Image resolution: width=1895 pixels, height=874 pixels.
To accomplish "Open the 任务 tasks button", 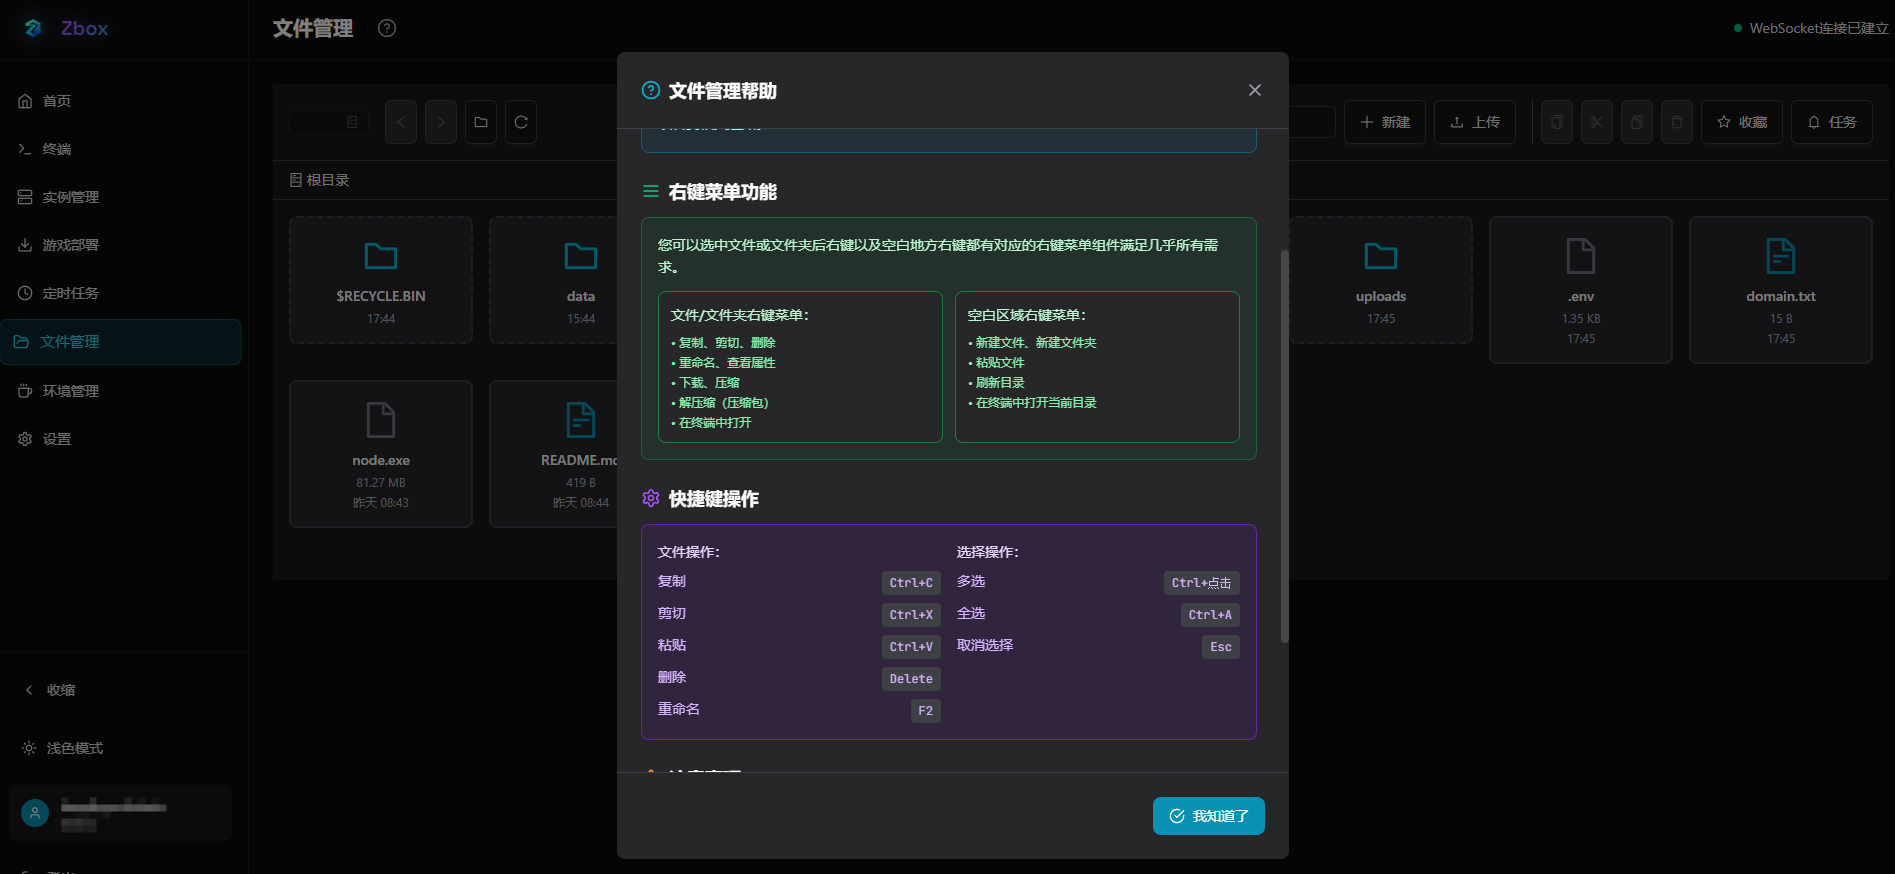I will point(1832,122).
